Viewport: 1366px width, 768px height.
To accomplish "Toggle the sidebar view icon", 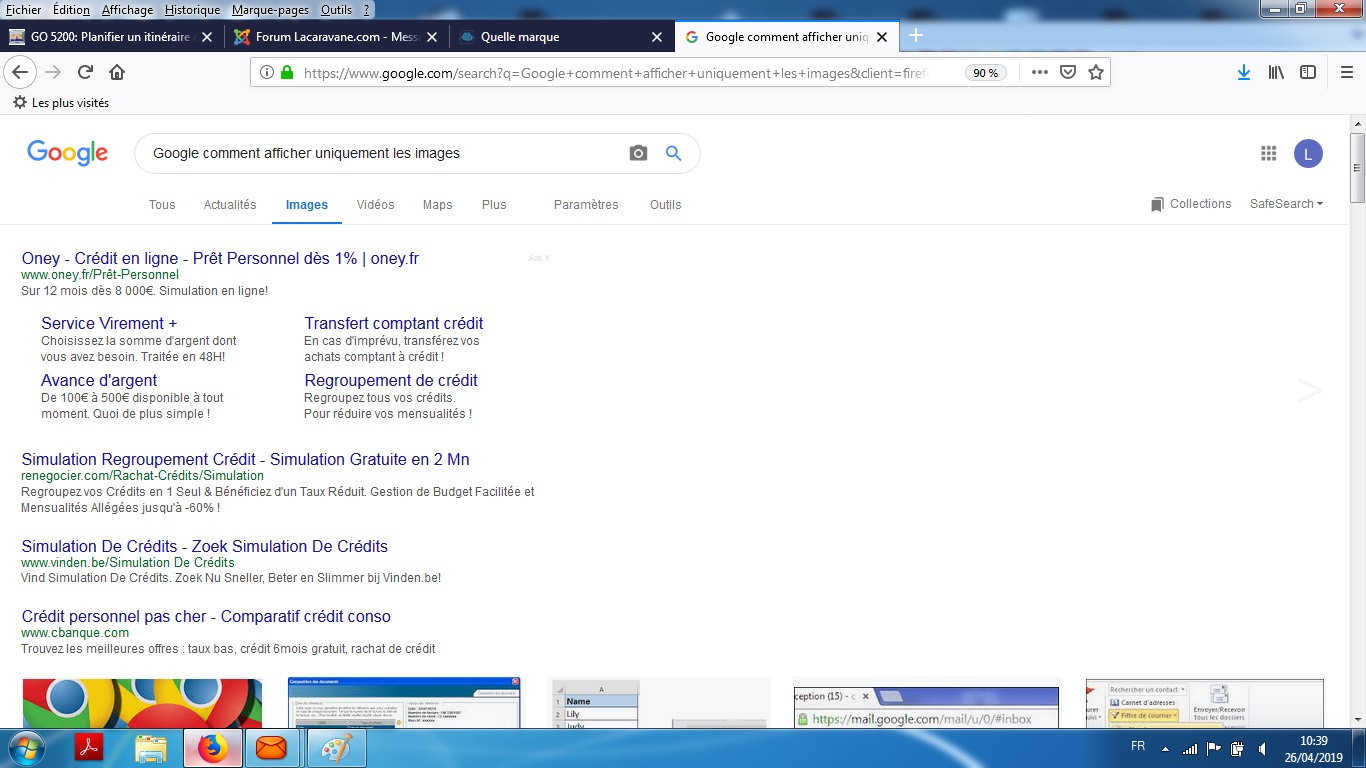I will click(x=1308, y=72).
